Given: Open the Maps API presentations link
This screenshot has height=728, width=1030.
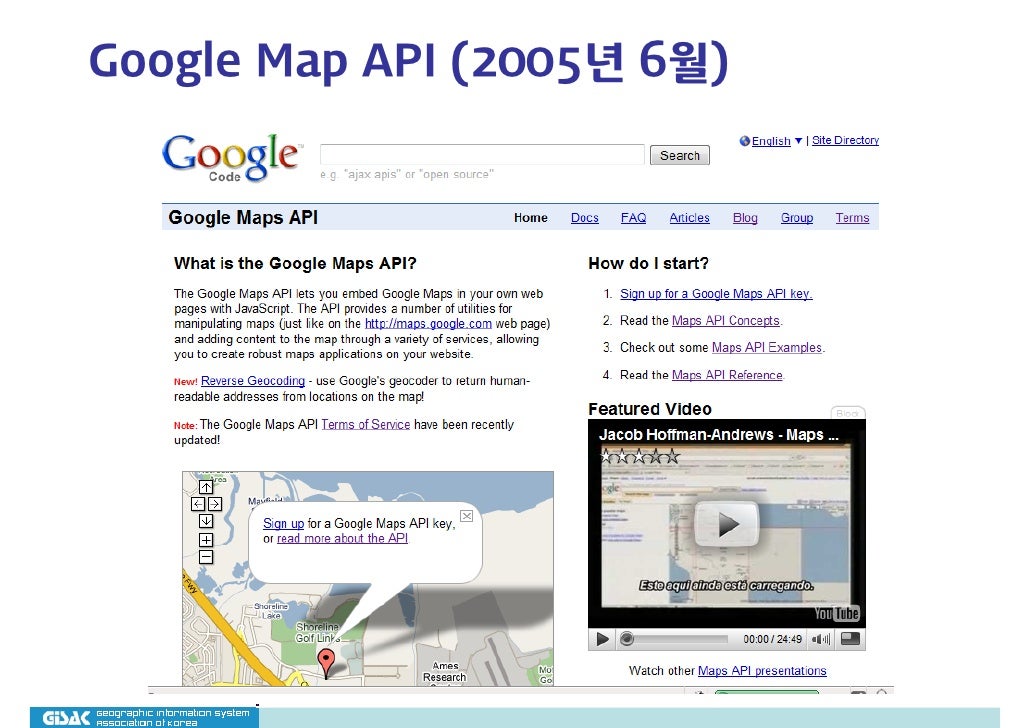Looking at the screenshot, I should tap(762, 670).
